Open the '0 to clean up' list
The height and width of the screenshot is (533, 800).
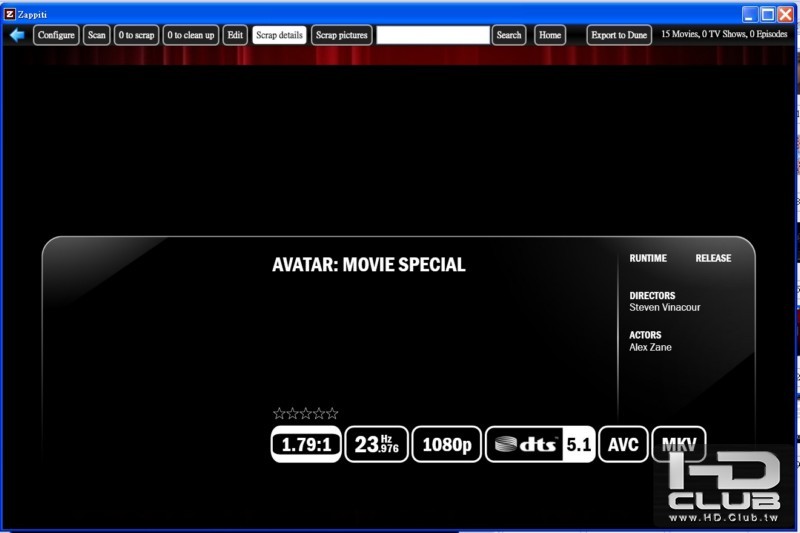[x=191, y=35]
